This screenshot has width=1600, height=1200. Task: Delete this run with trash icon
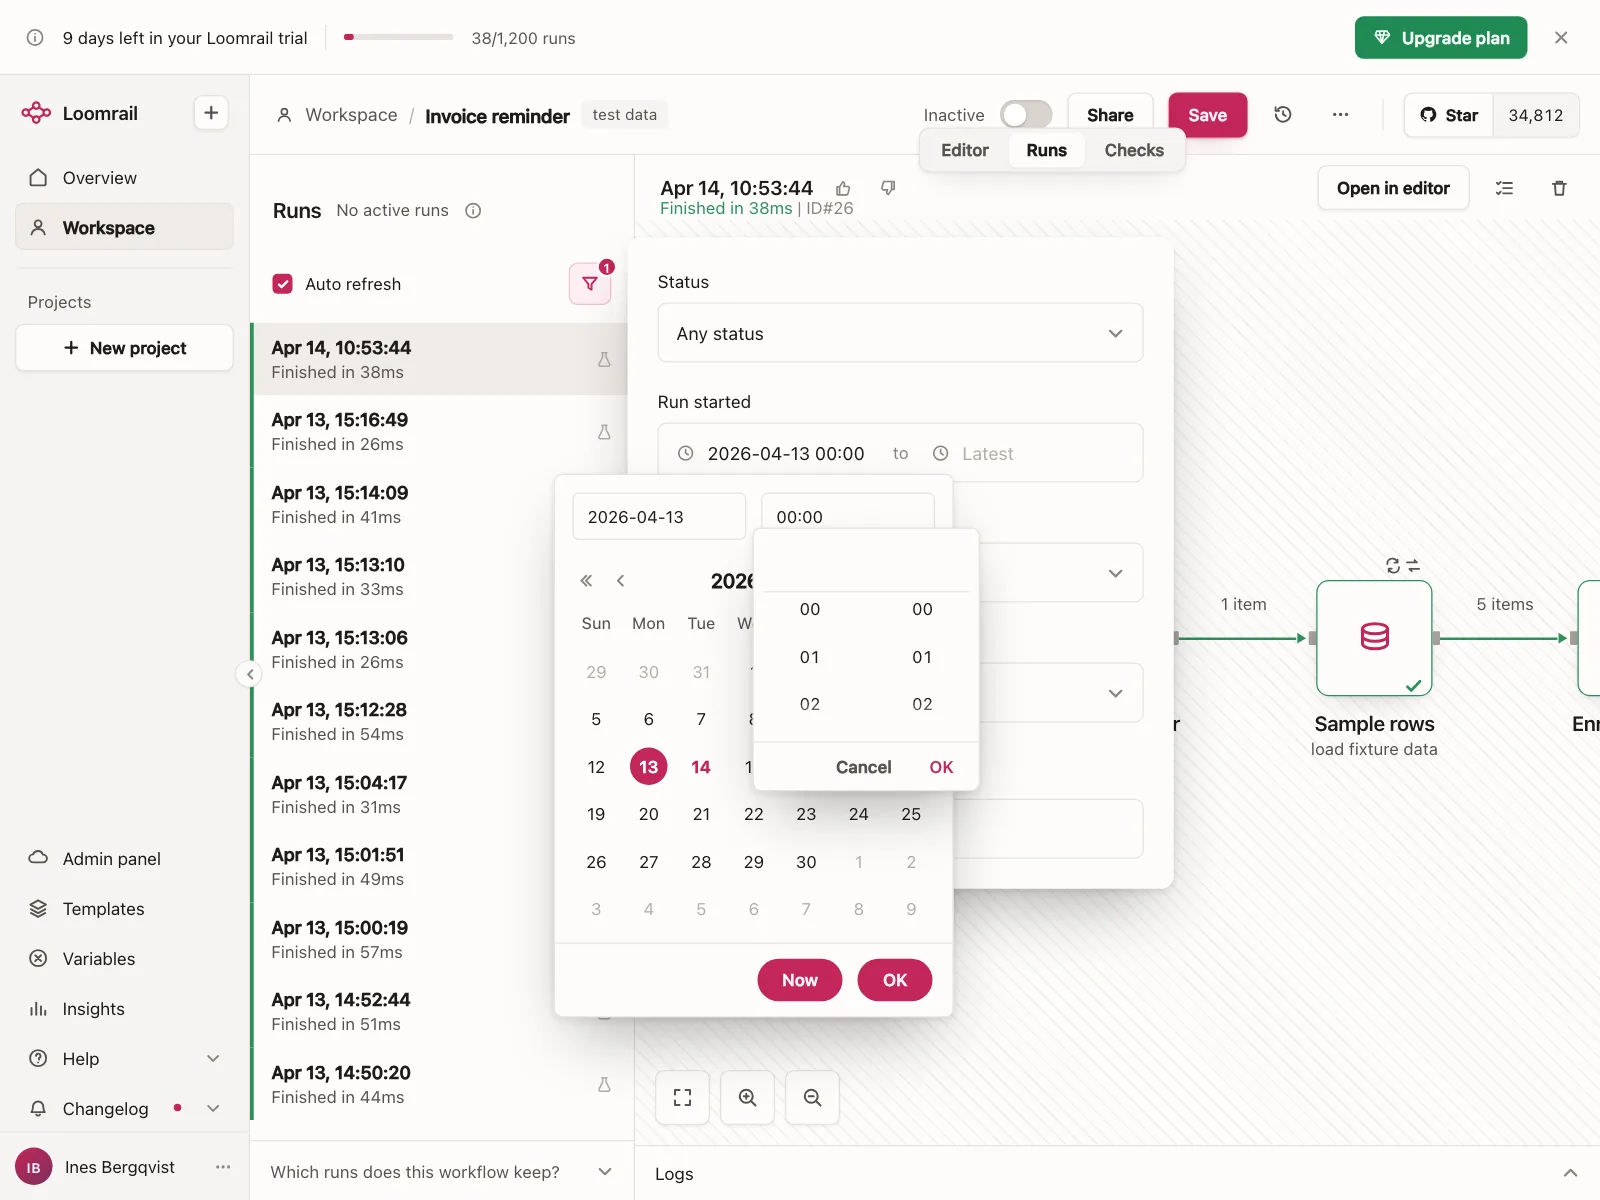[x=1559, y=188]
